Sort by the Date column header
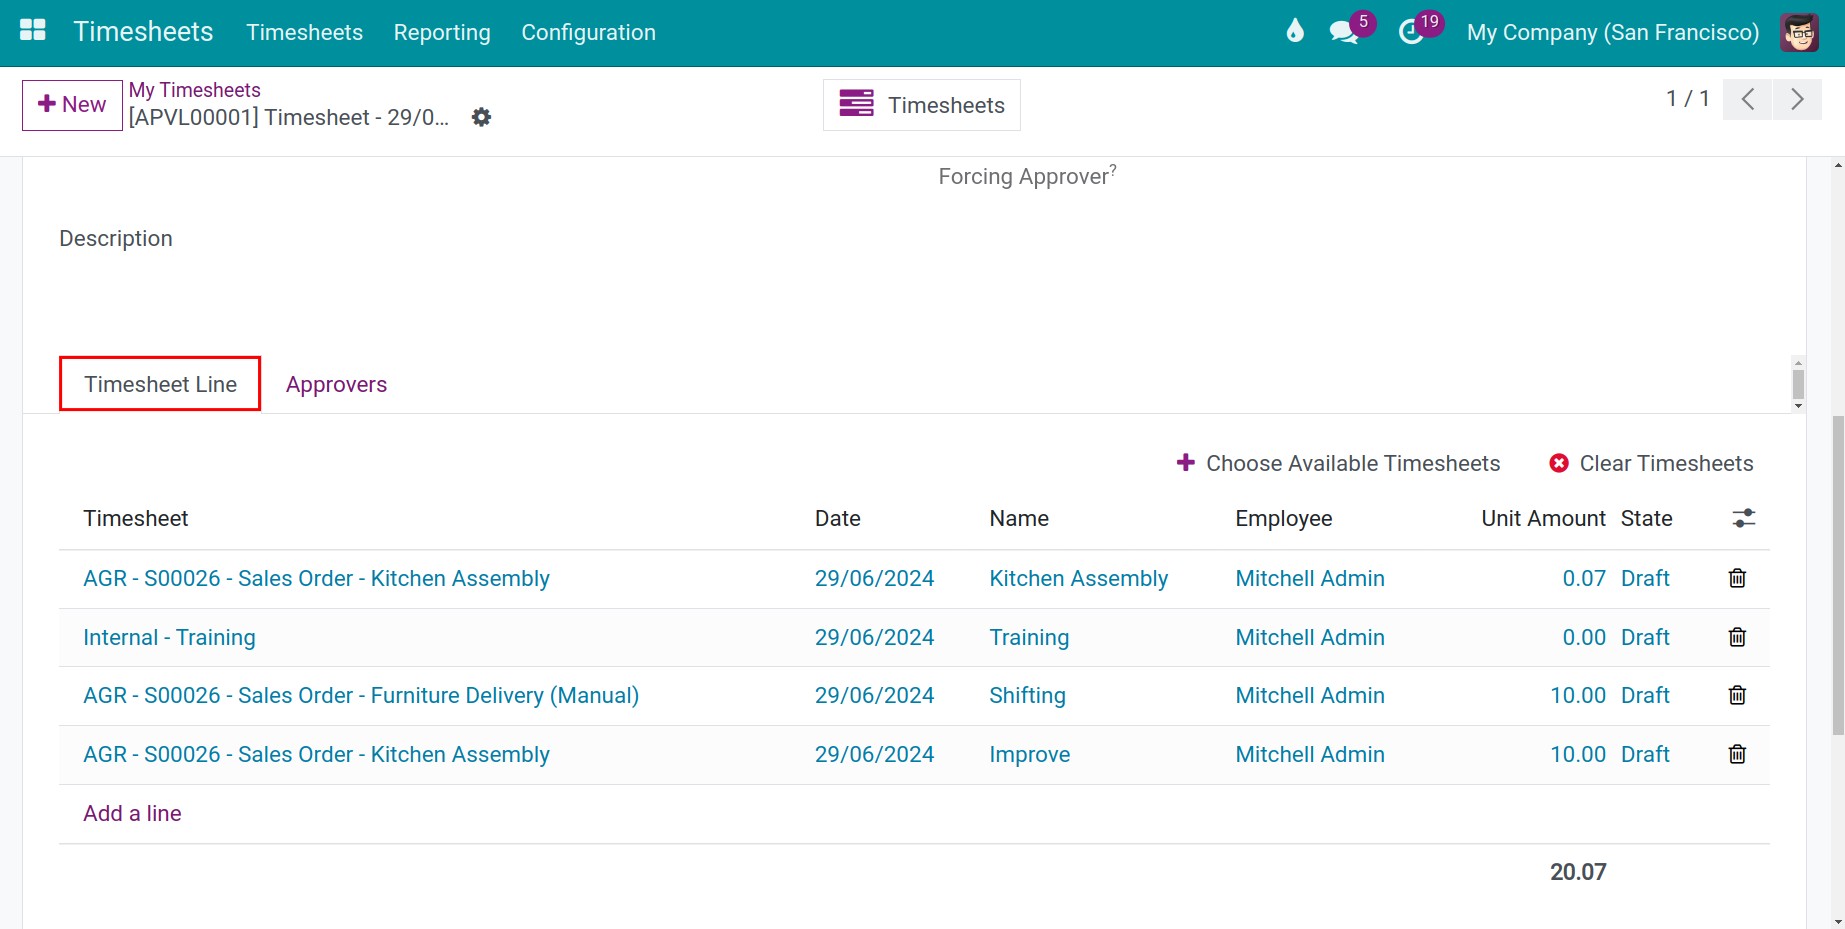1845x929 pixels. [838, 518]
